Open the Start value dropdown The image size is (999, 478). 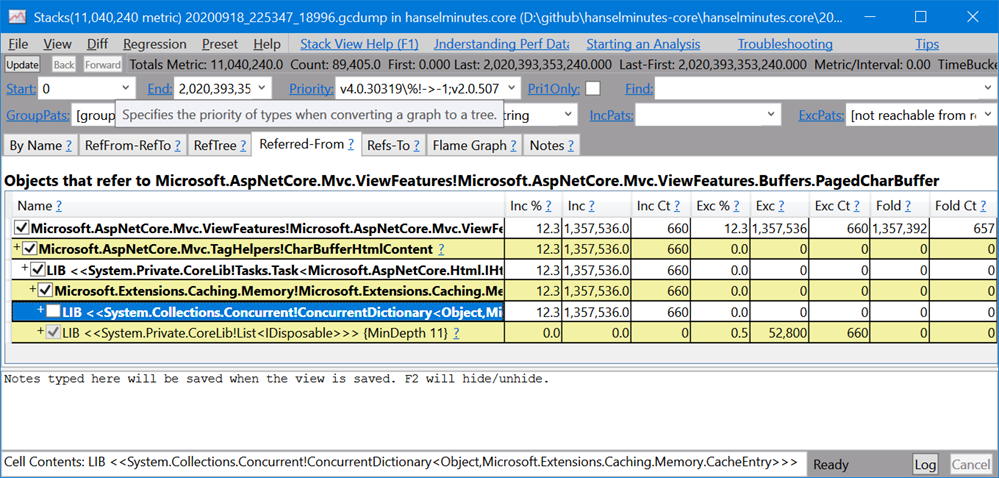click(x=125, y=89)
